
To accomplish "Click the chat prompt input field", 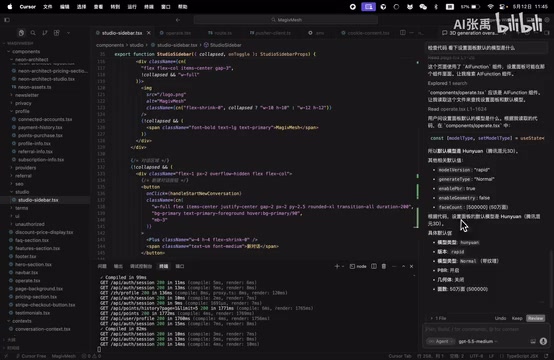I will click(486, 329).
